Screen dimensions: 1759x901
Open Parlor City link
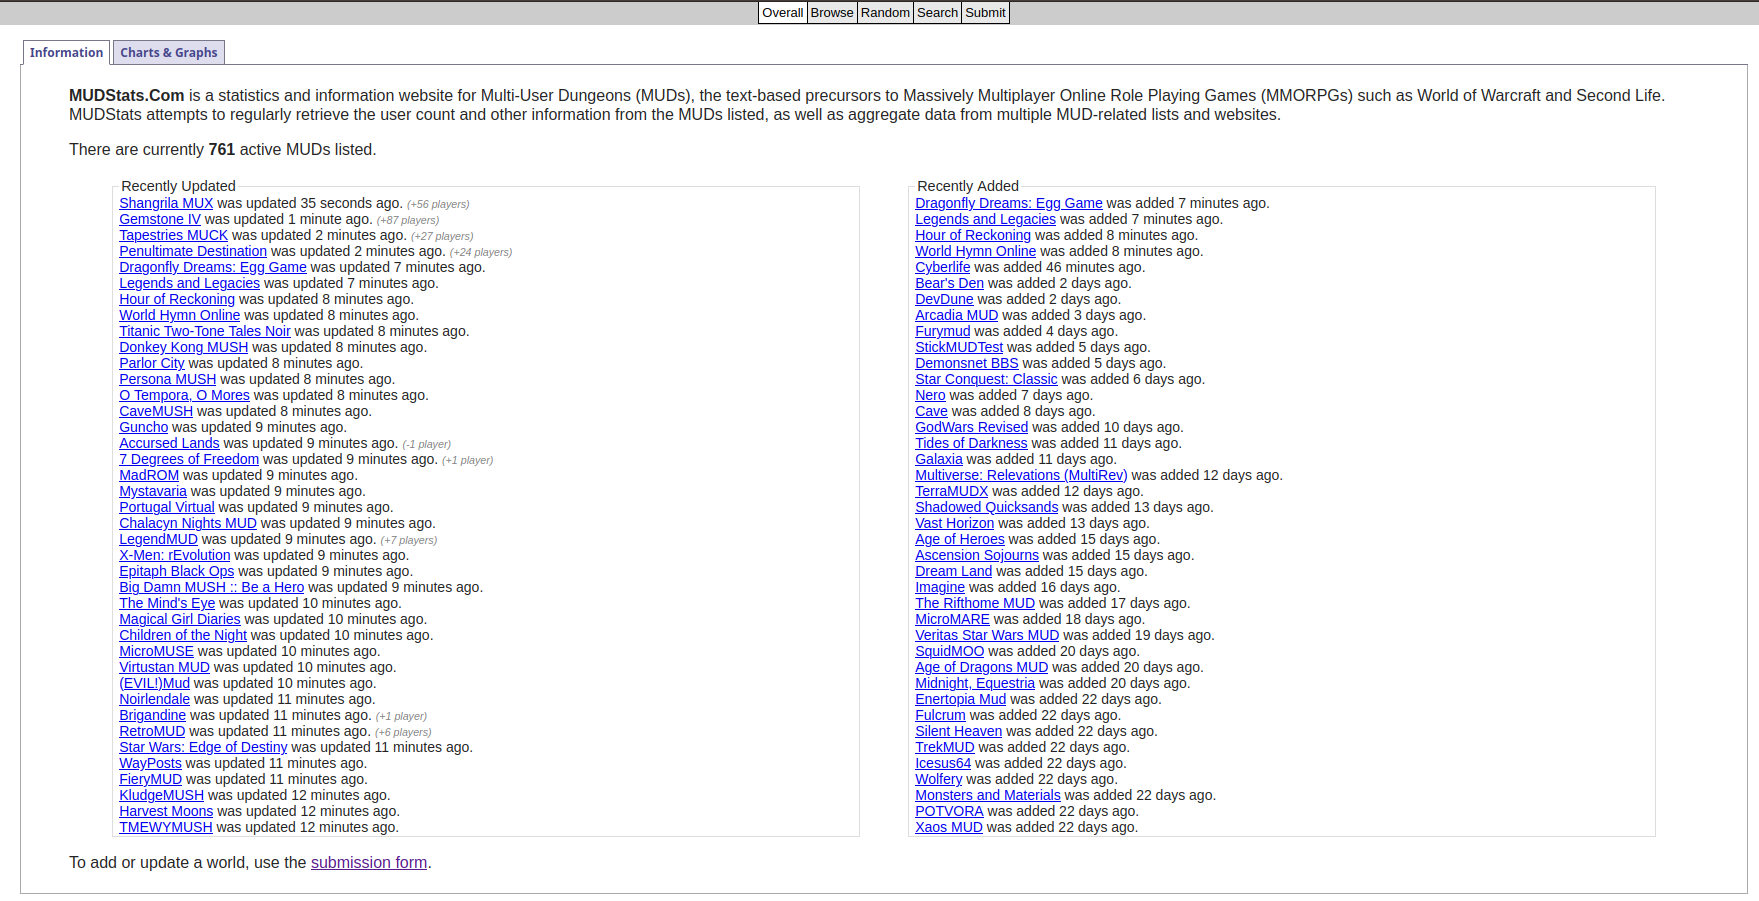coord(152,363)
